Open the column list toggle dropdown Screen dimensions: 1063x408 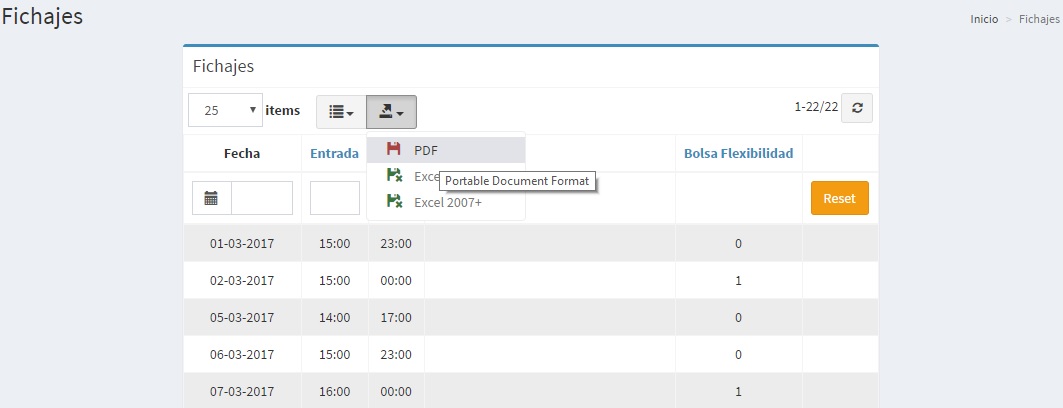pyautogui.click(x=341, y=112)
